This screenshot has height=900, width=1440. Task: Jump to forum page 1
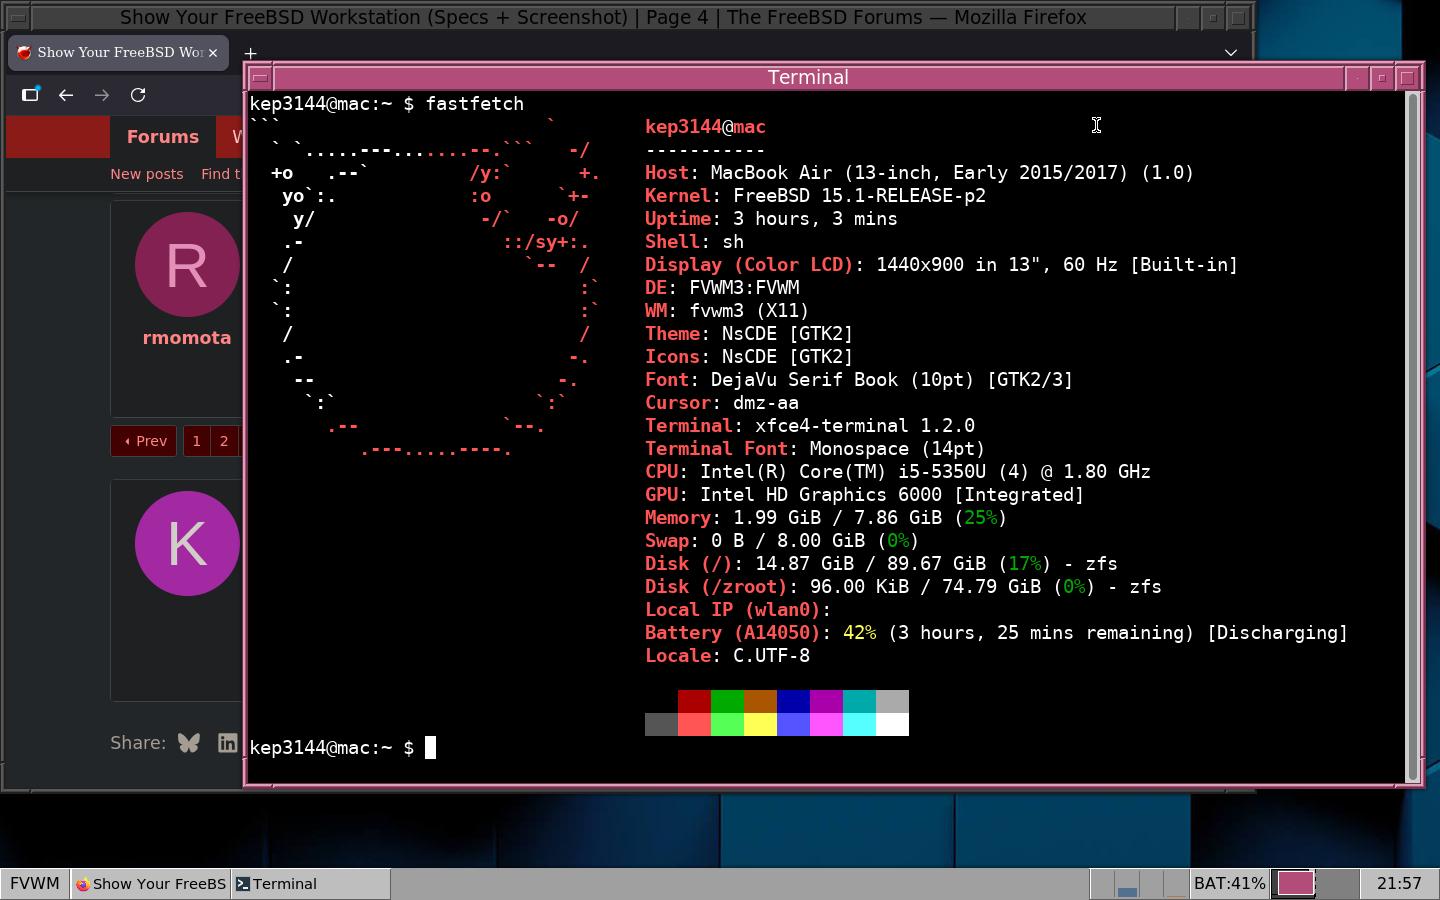[x=197, y=441]
